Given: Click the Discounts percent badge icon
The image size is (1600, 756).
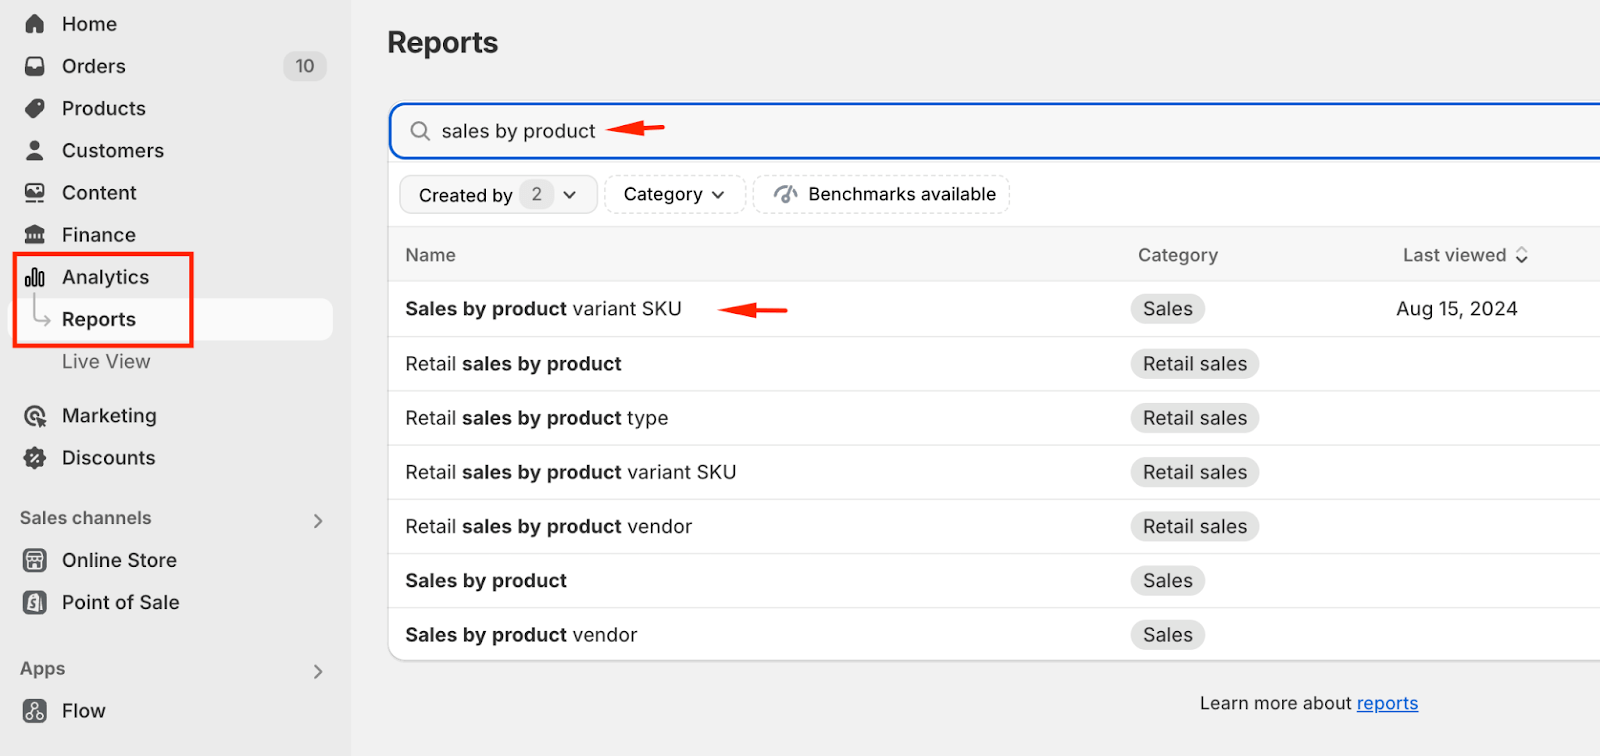Looking at the screenshot, I should [x=35, y=458].
